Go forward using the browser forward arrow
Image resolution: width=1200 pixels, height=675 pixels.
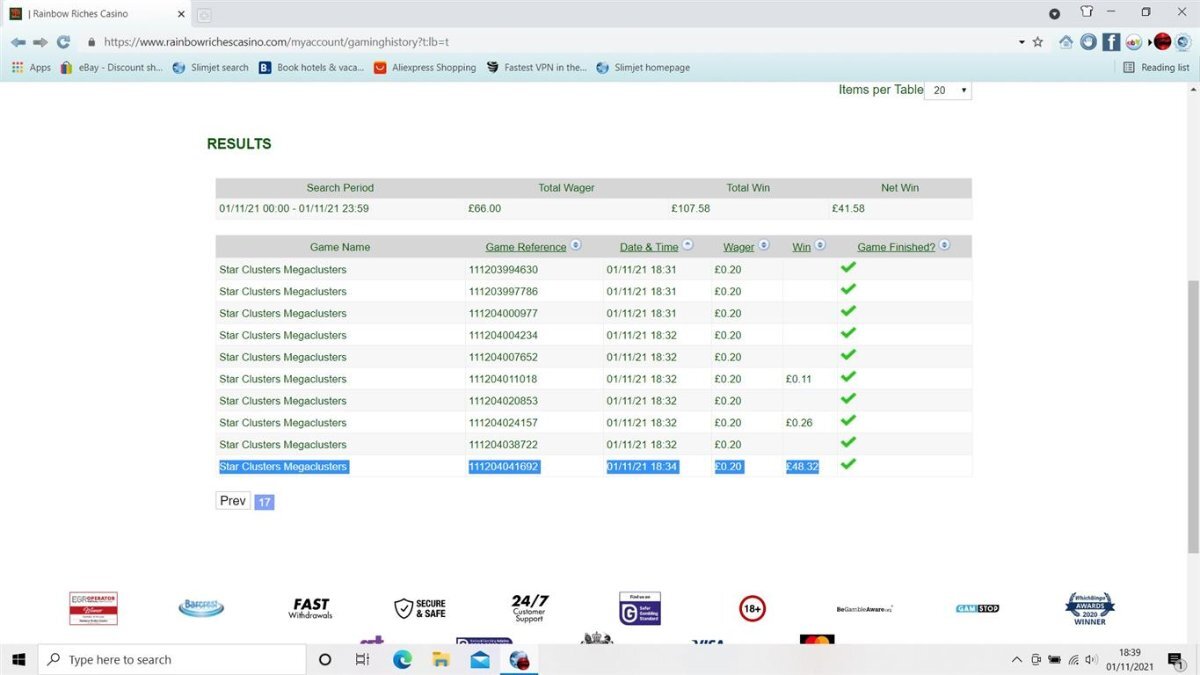point(40,43)
